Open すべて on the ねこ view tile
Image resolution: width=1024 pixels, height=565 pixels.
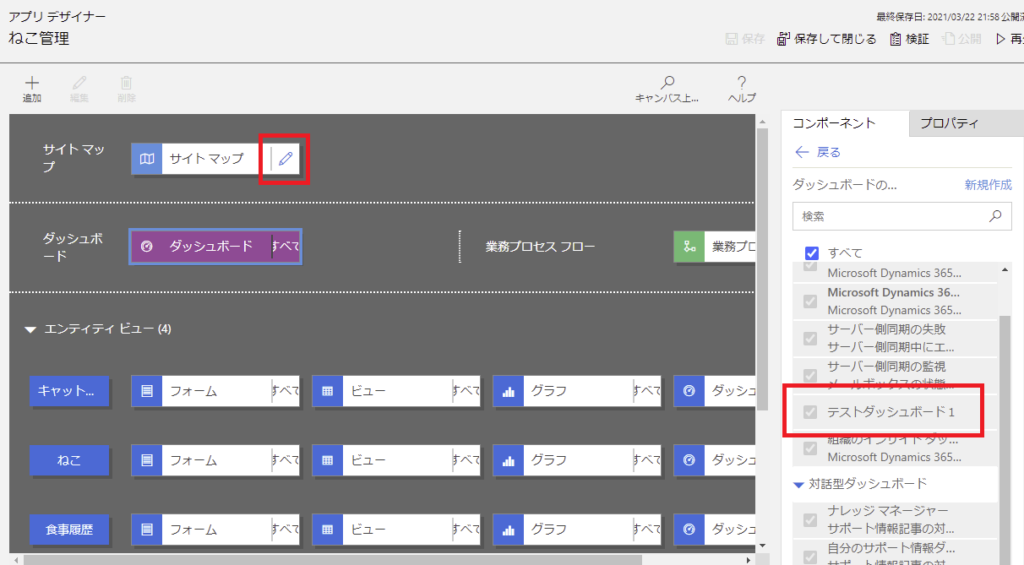pyautogui.click(x=466, y=460)
